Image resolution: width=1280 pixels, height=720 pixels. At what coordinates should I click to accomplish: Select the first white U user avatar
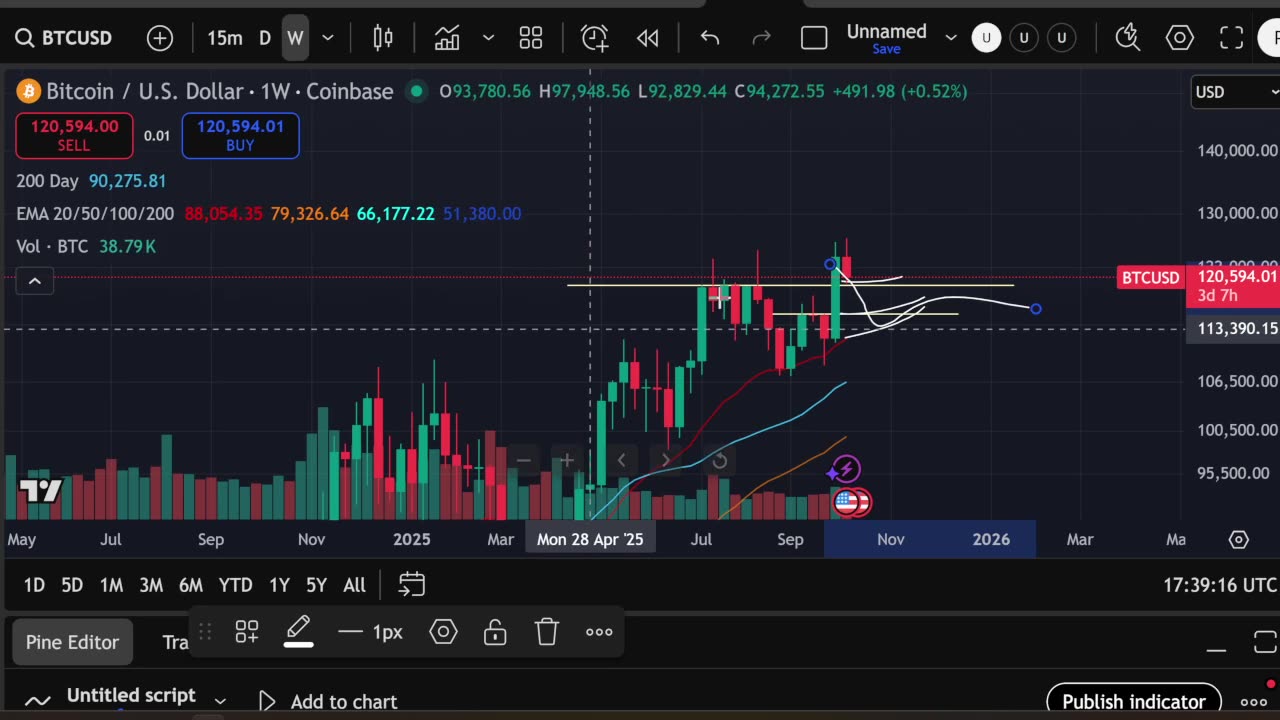click(986, 38)
